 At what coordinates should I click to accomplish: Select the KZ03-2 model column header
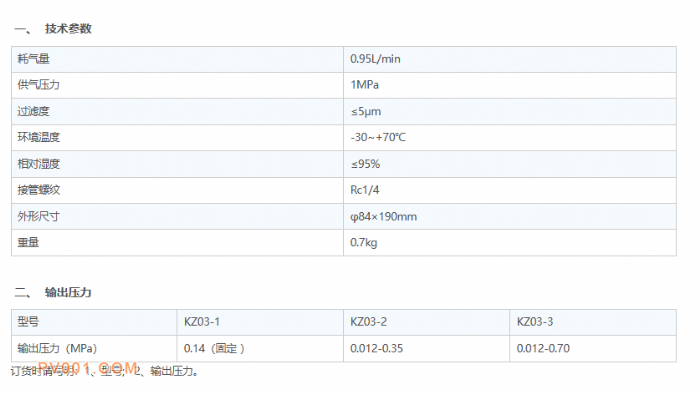coord(368,322)
